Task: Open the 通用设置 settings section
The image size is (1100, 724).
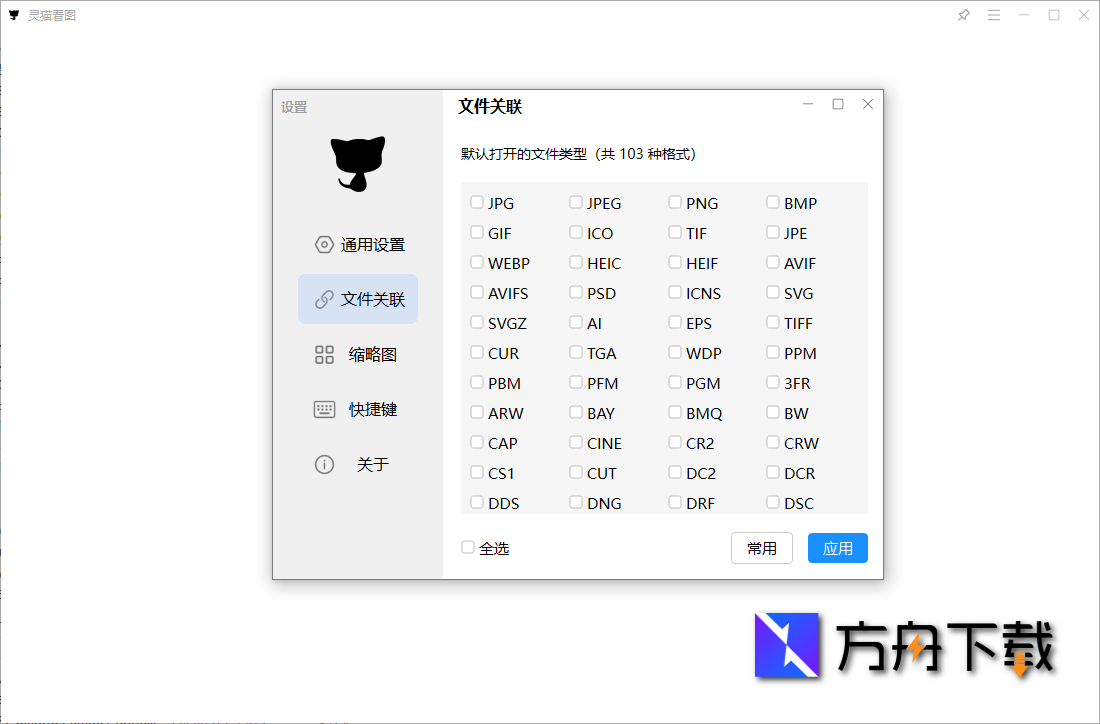Action: coord(357,243)
